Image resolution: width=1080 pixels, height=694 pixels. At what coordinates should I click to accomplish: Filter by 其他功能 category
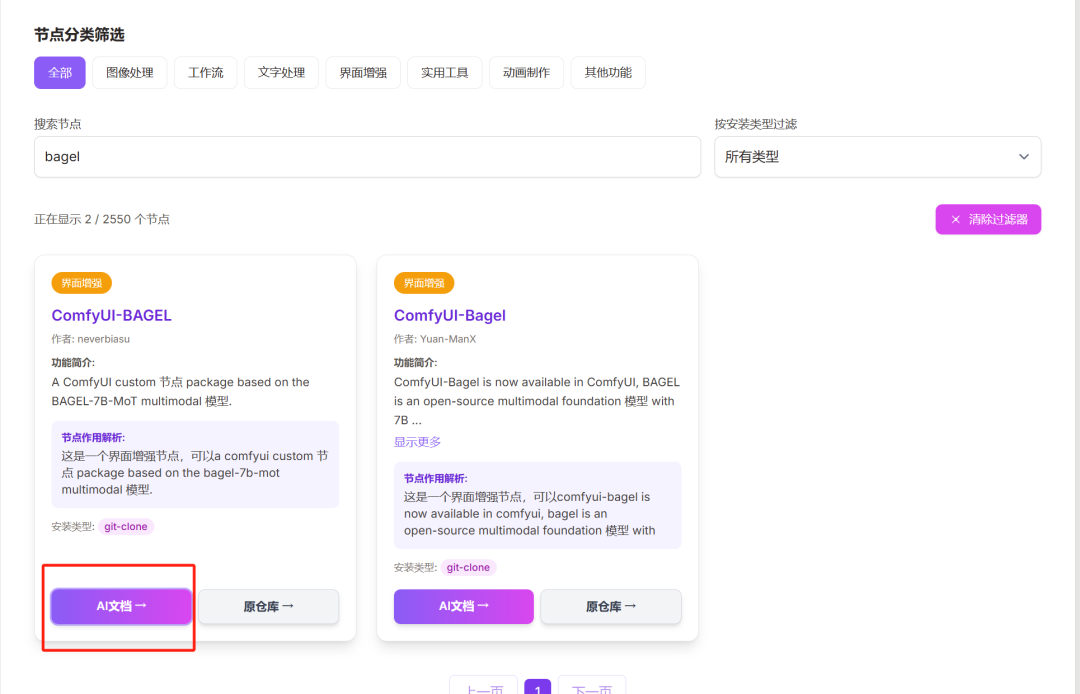click(x=608, y=72)
